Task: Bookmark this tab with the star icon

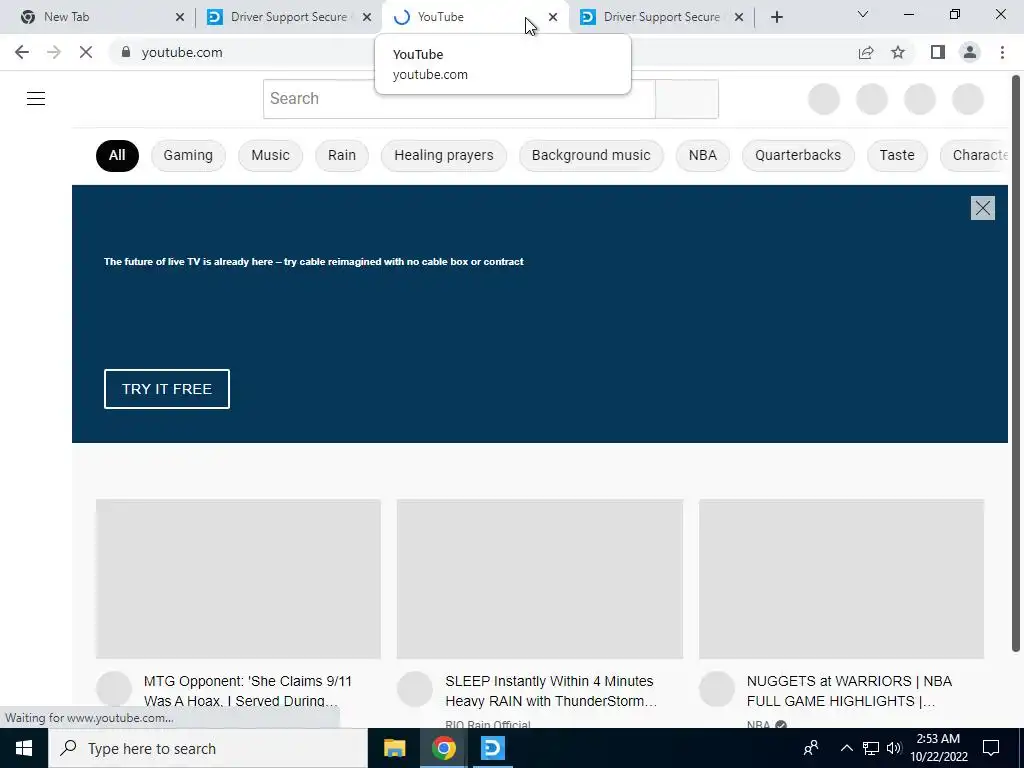Action: click(898, 52)
